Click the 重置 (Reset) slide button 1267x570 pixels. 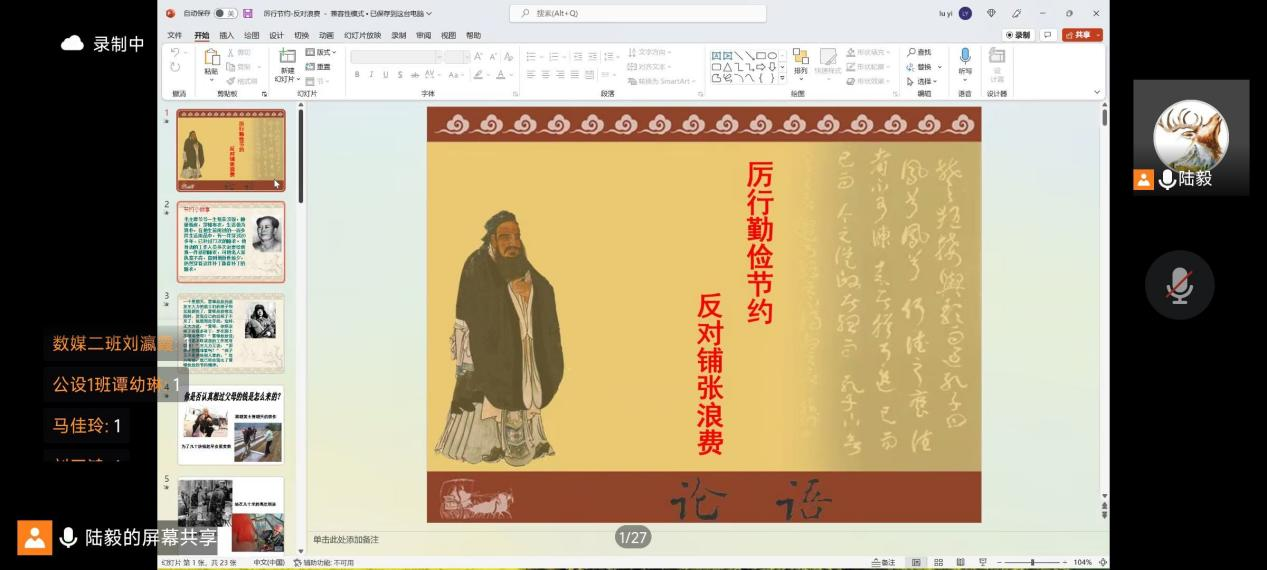point(318,67)
